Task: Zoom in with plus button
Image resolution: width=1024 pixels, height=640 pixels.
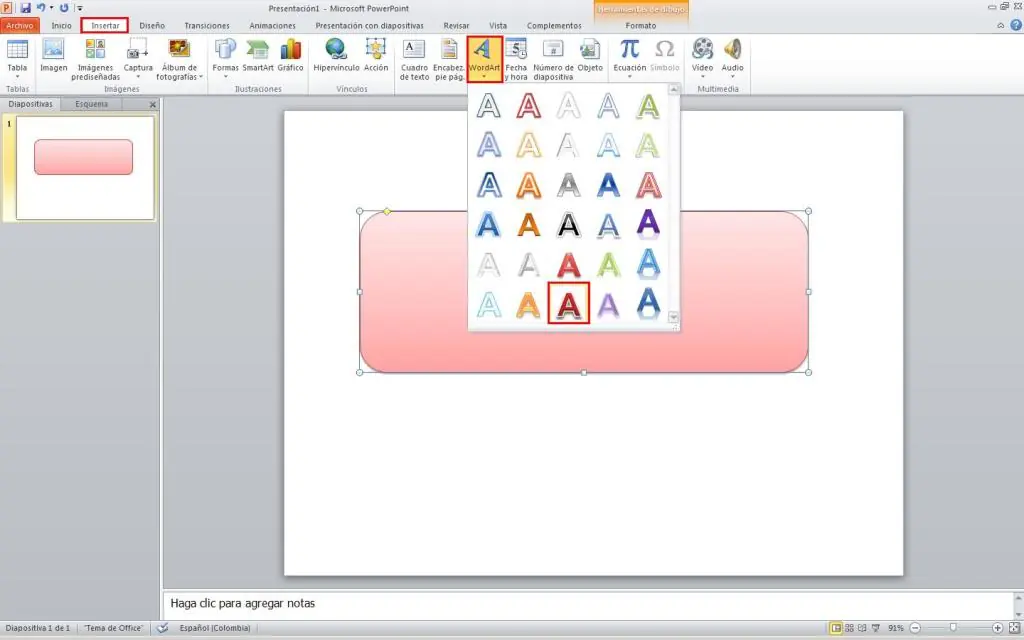Action: (x=997, y=628)
